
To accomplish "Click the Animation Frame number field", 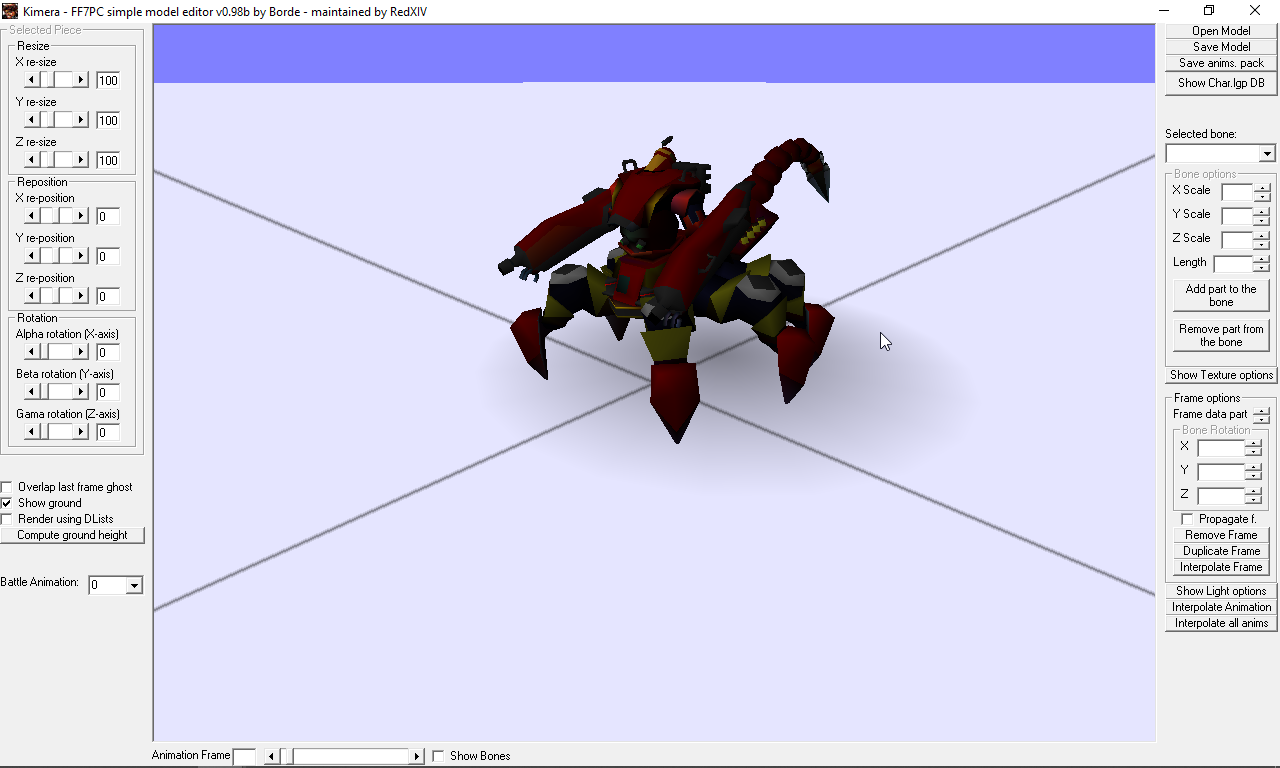I will (x=244, y=756).
